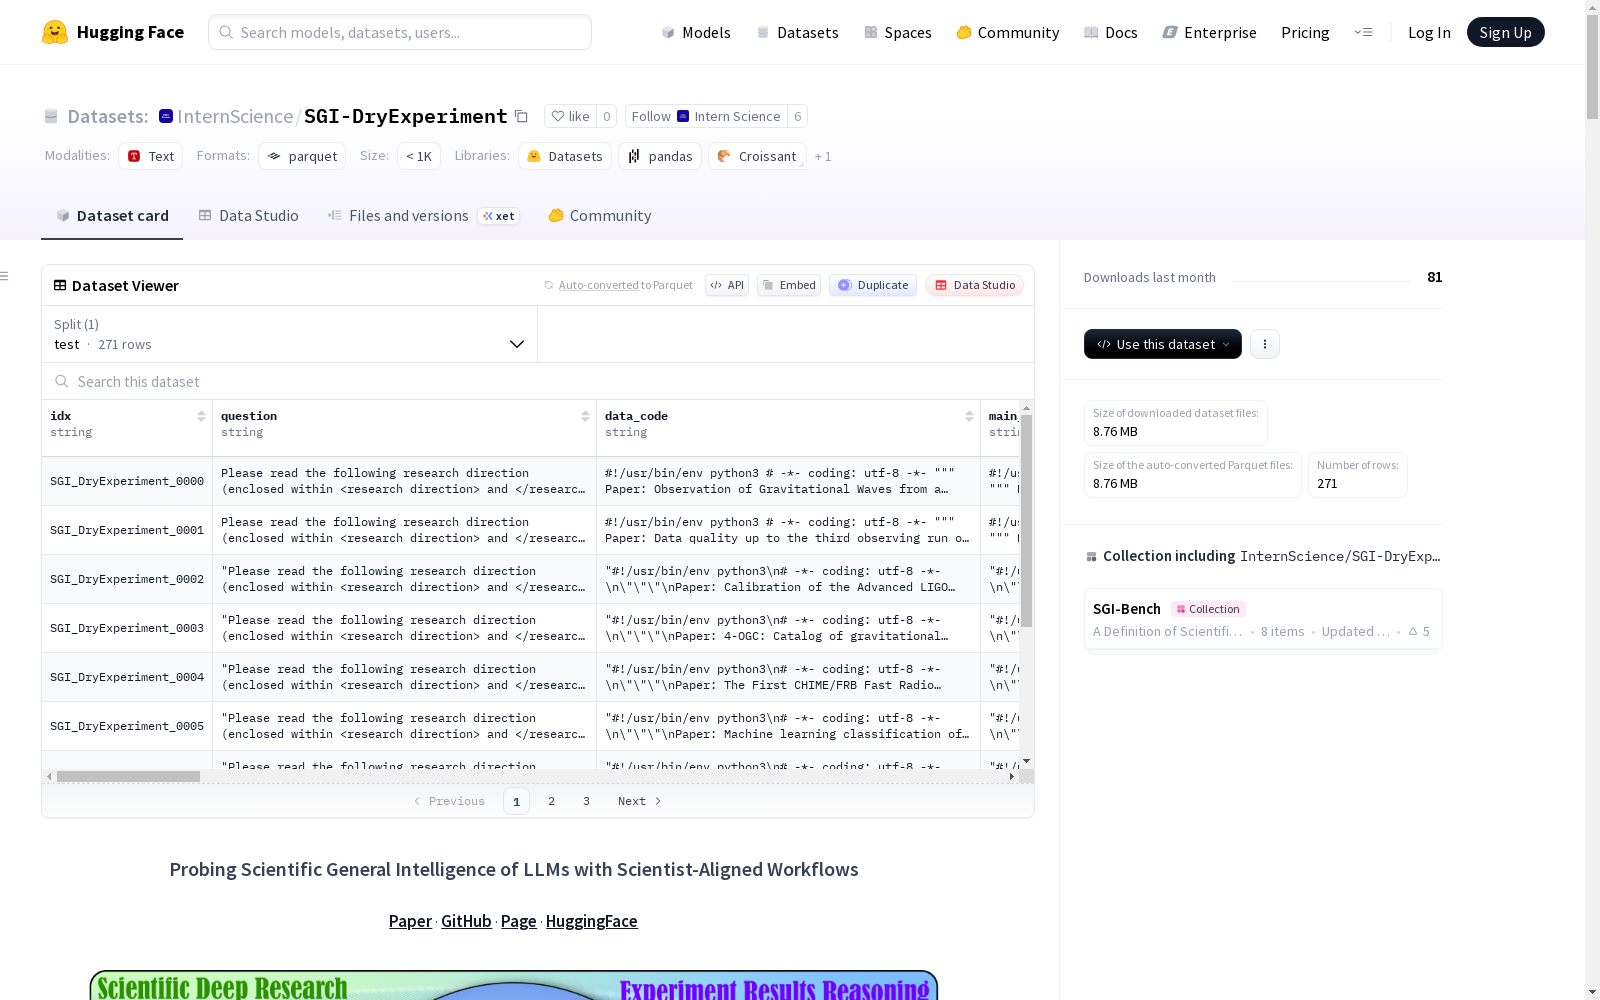This screenshot has height=1000, width=1600.
Task: Open the GitHub link
Action: pyautogui.click(x=466, y=921)
